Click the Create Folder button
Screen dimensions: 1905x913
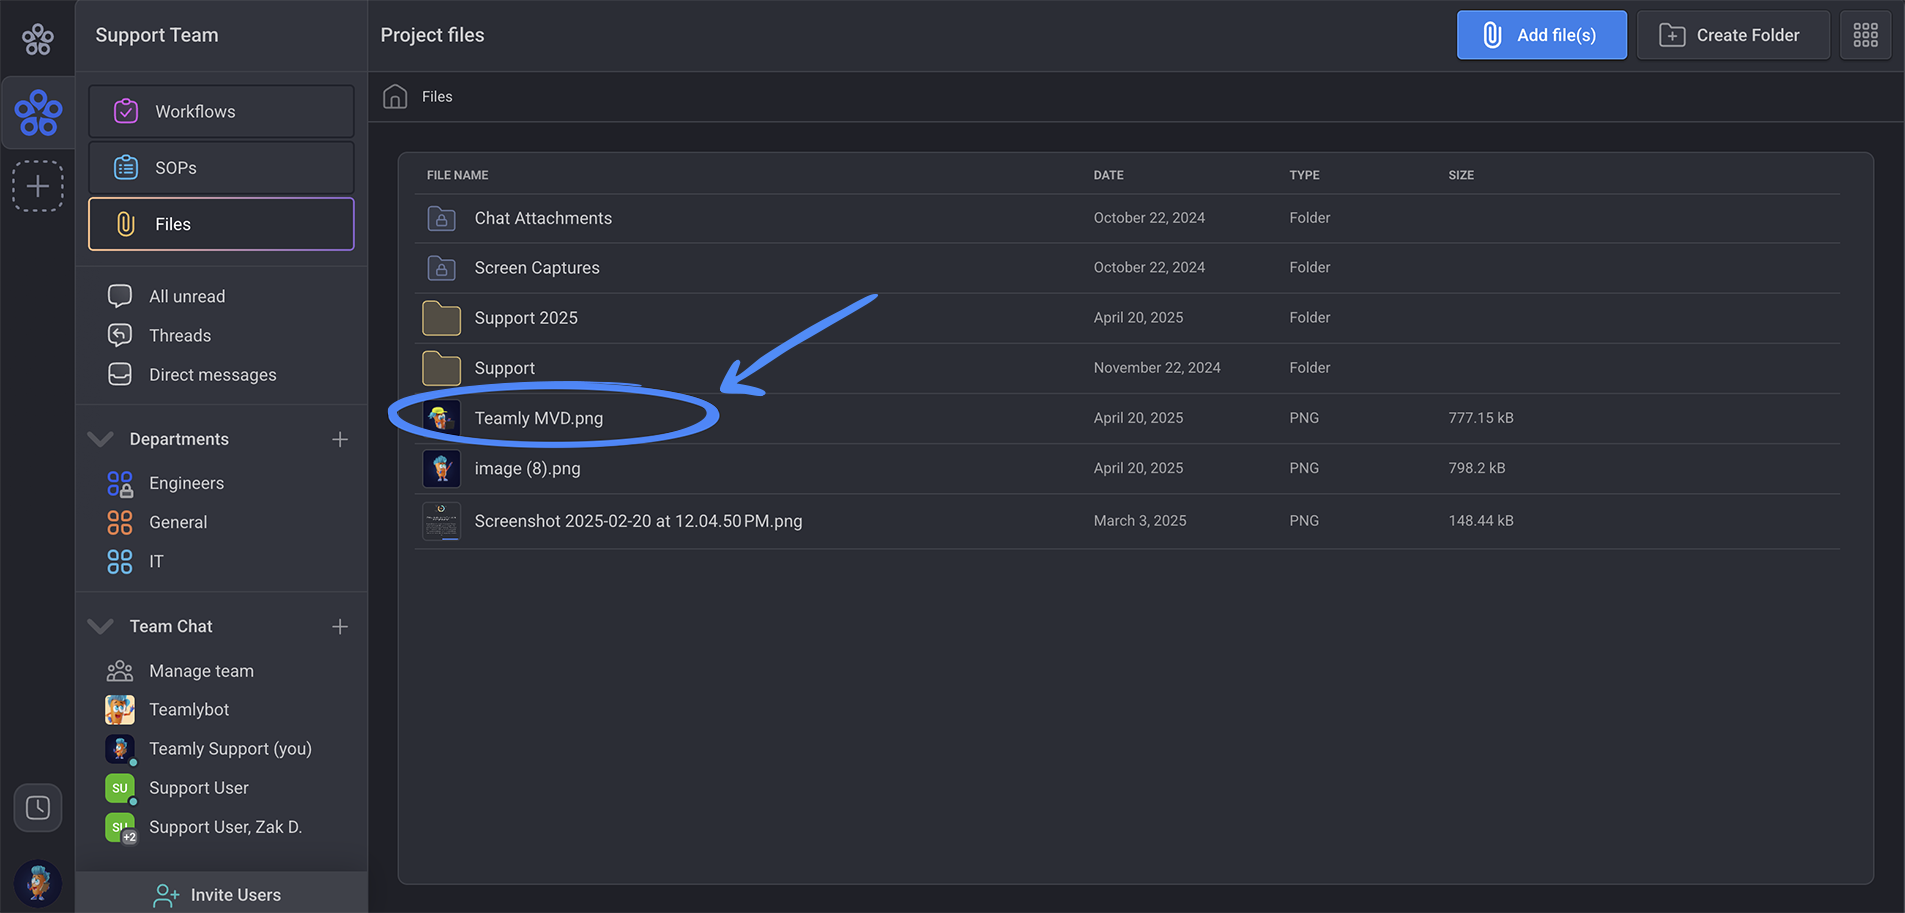pos(1733,35)
